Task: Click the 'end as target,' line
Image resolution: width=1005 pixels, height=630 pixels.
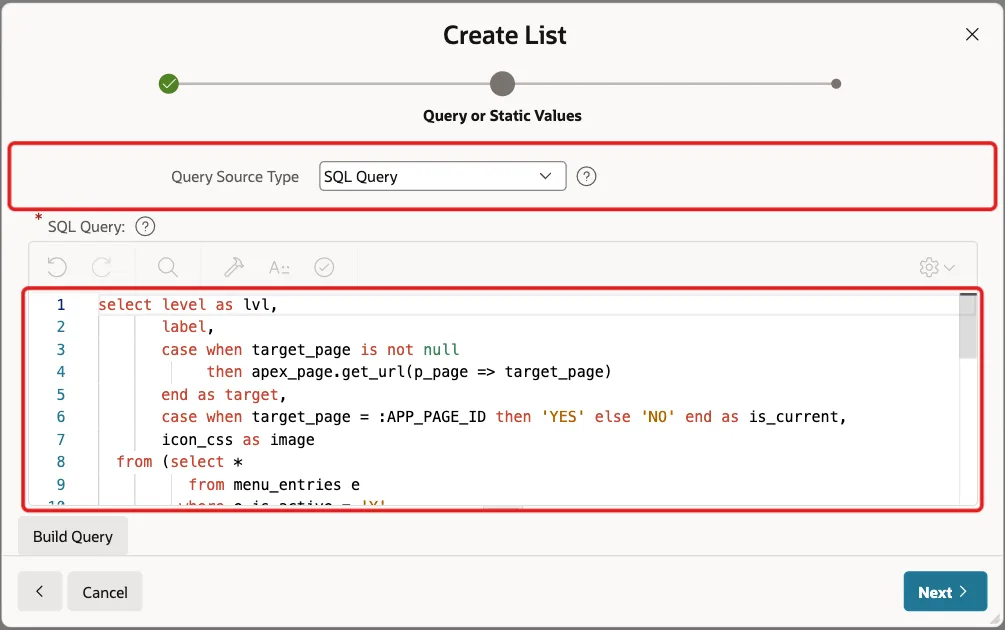Action: click(x=223, y=394)
